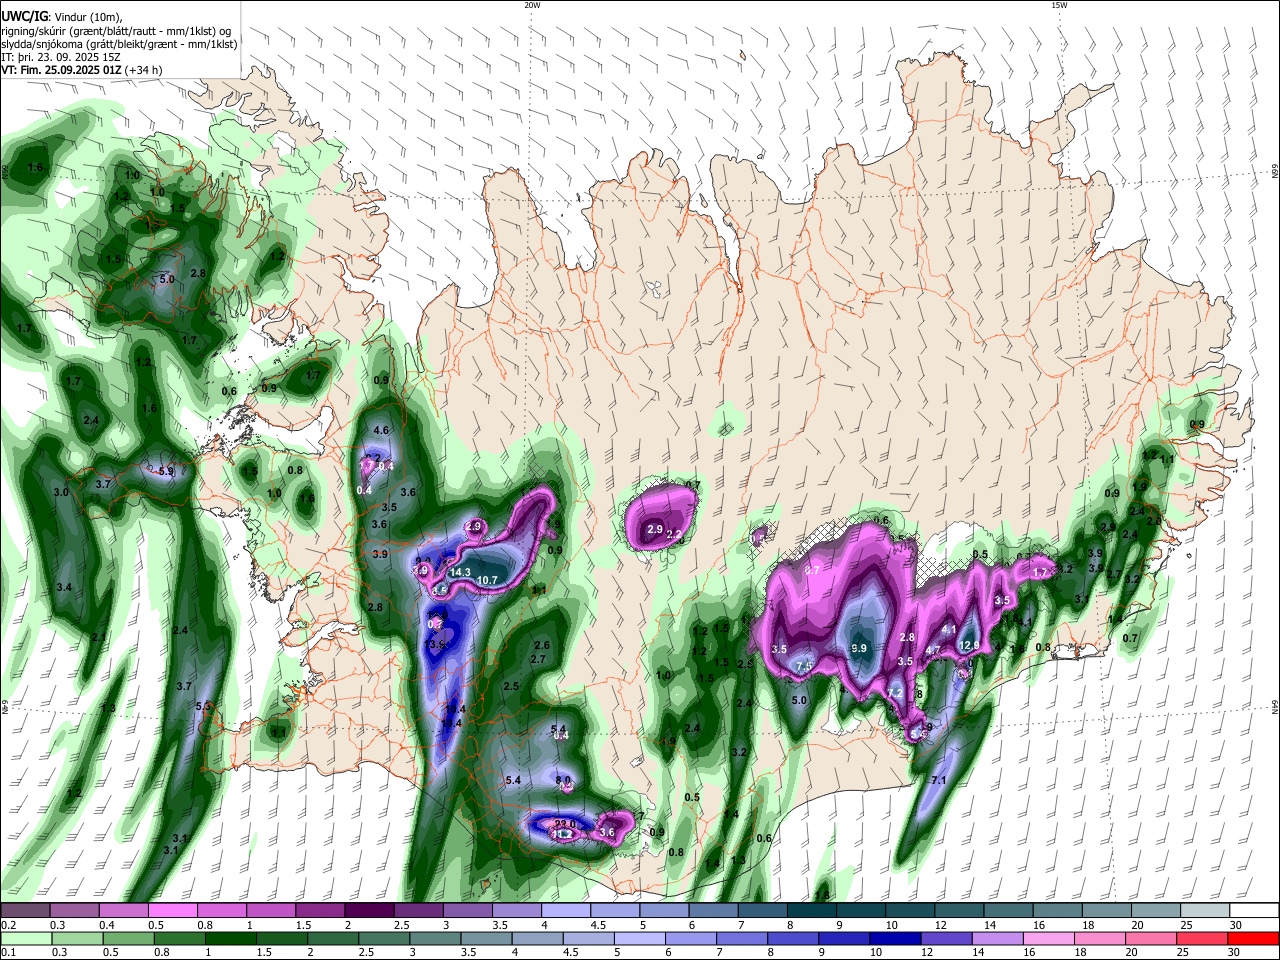Pick the medium green 0.5–0.8 rain swatch
This screenshot has height=960, width=1280.
click(x=128, y=938)
